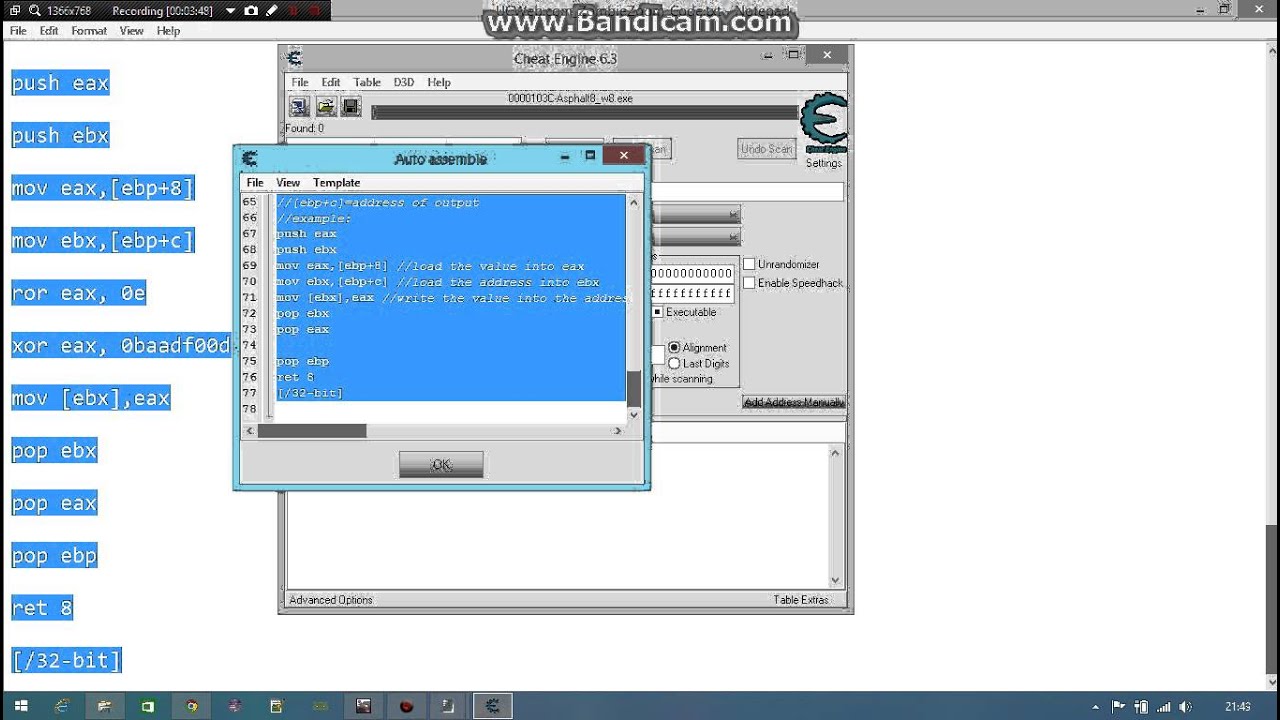Click stop address field with f's
This screenshot has width=1280, height=720.
click(692, 294)
